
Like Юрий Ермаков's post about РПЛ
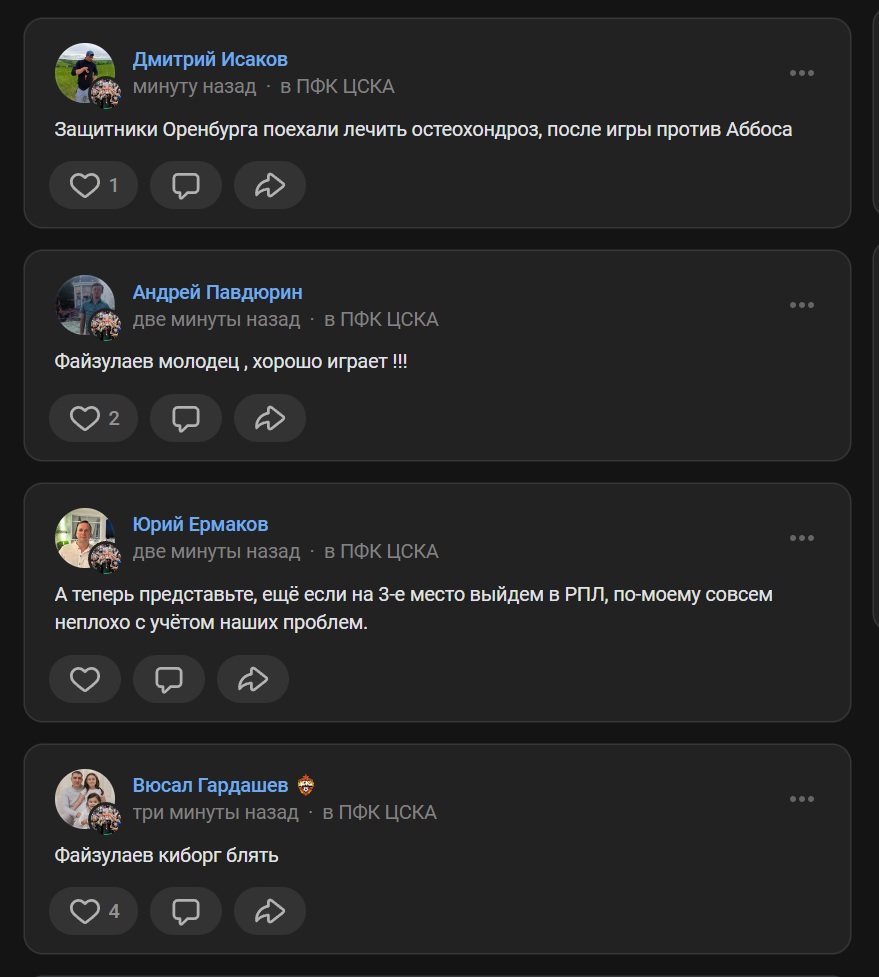(x=85, y=680)
